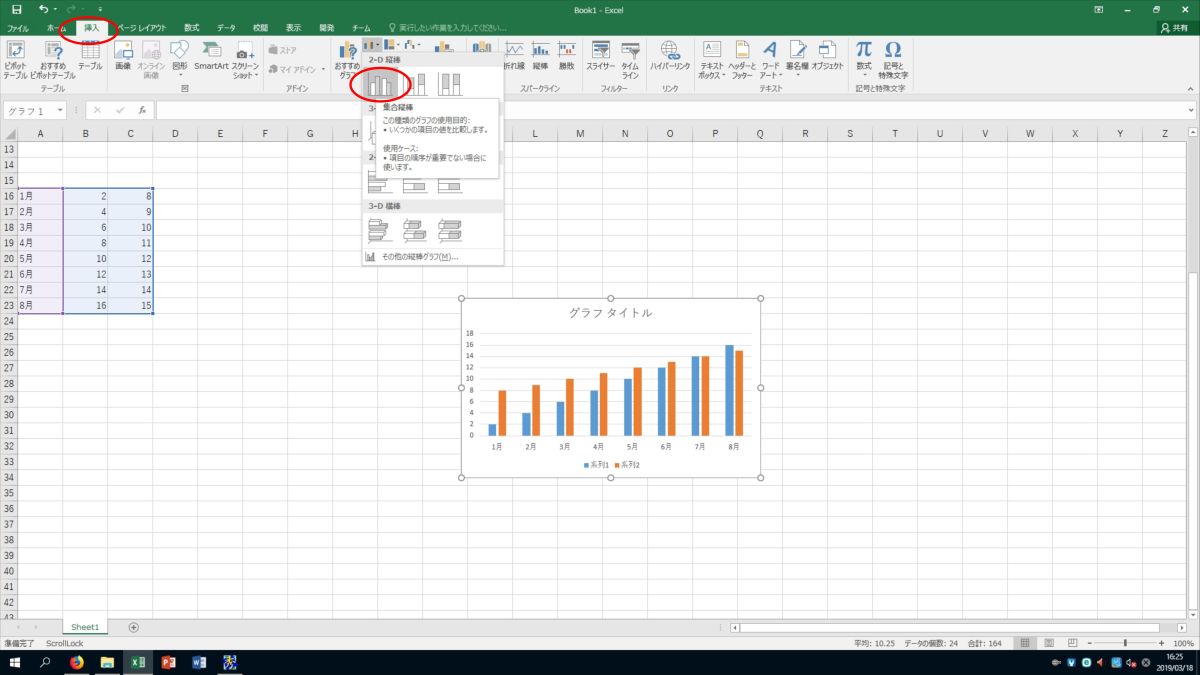Open the Text Box (テキストボックス) dropdown

click(712, 60)
